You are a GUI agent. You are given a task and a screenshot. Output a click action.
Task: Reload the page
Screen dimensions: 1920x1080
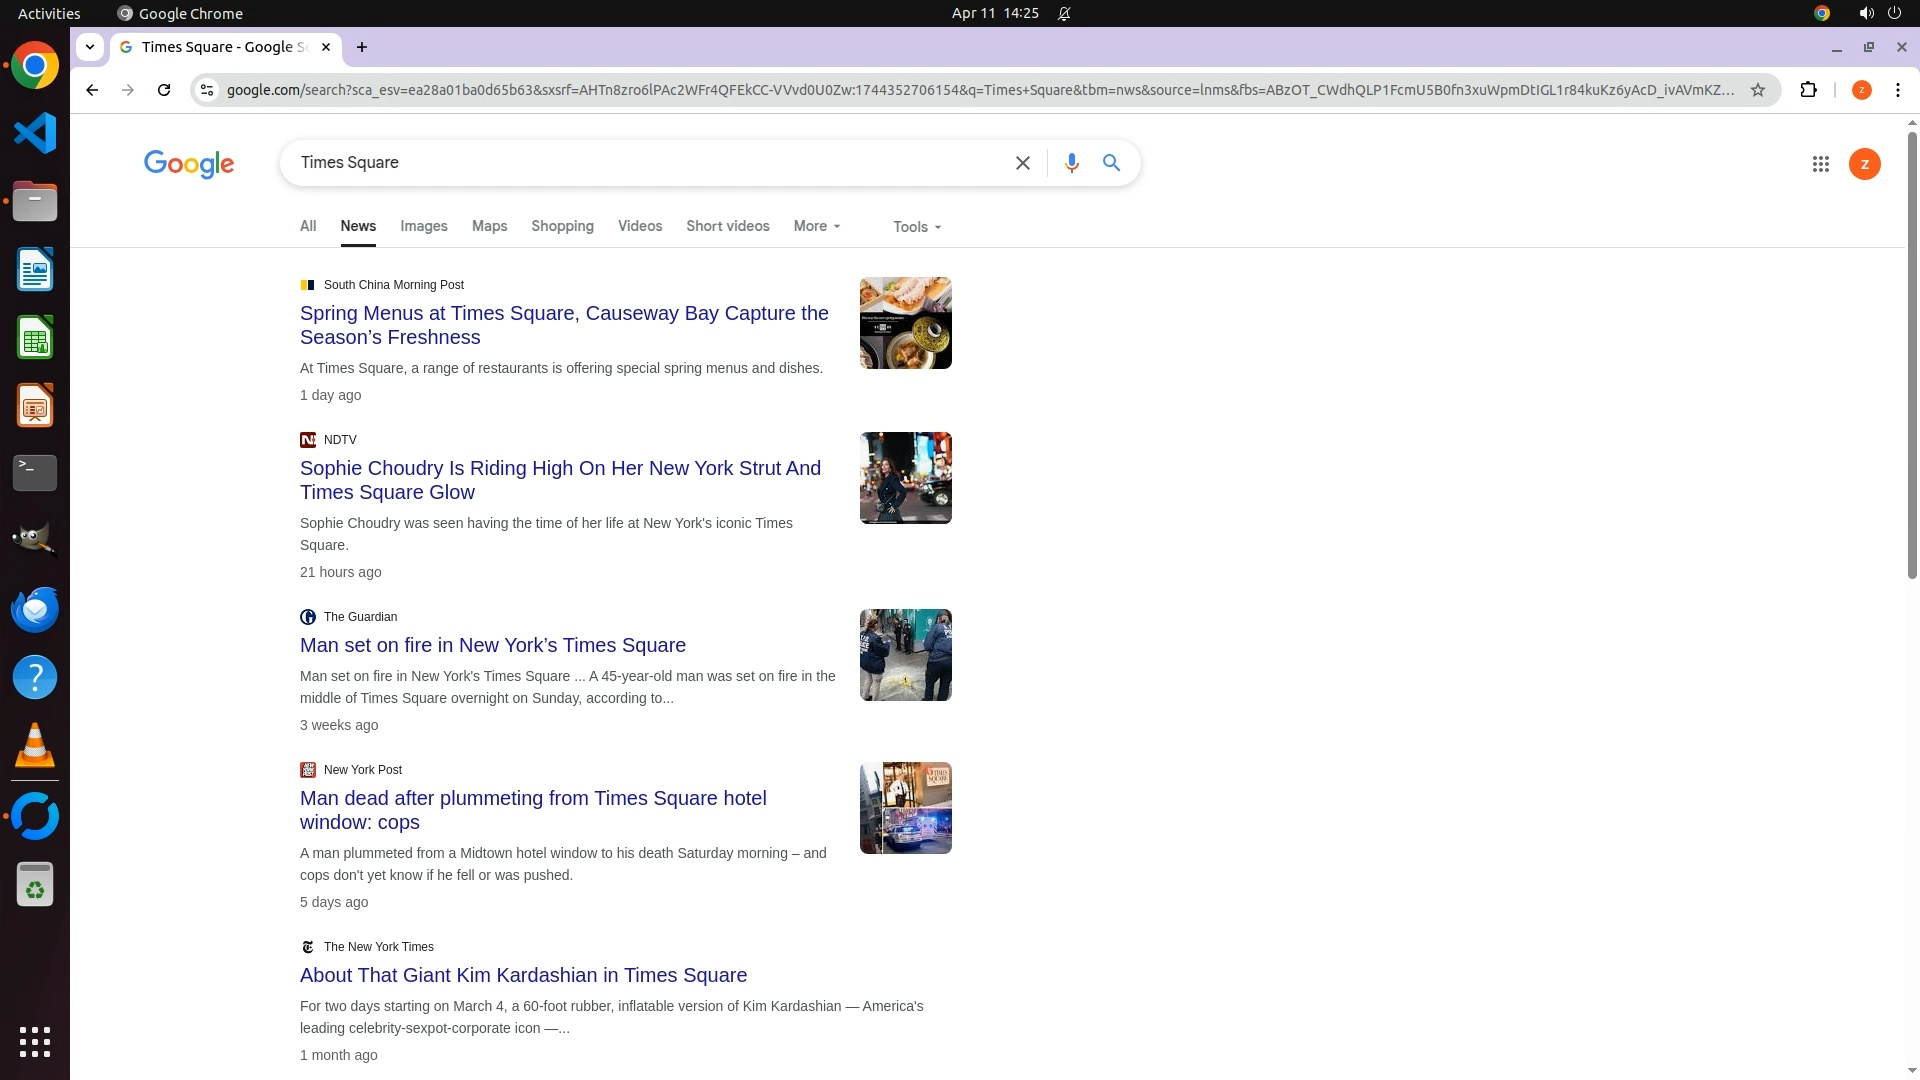pos(164,90)
